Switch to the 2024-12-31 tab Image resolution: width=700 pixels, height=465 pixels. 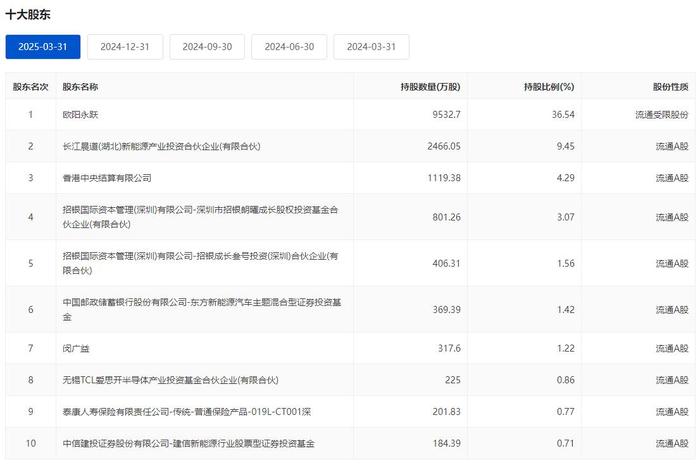[125, 47]
